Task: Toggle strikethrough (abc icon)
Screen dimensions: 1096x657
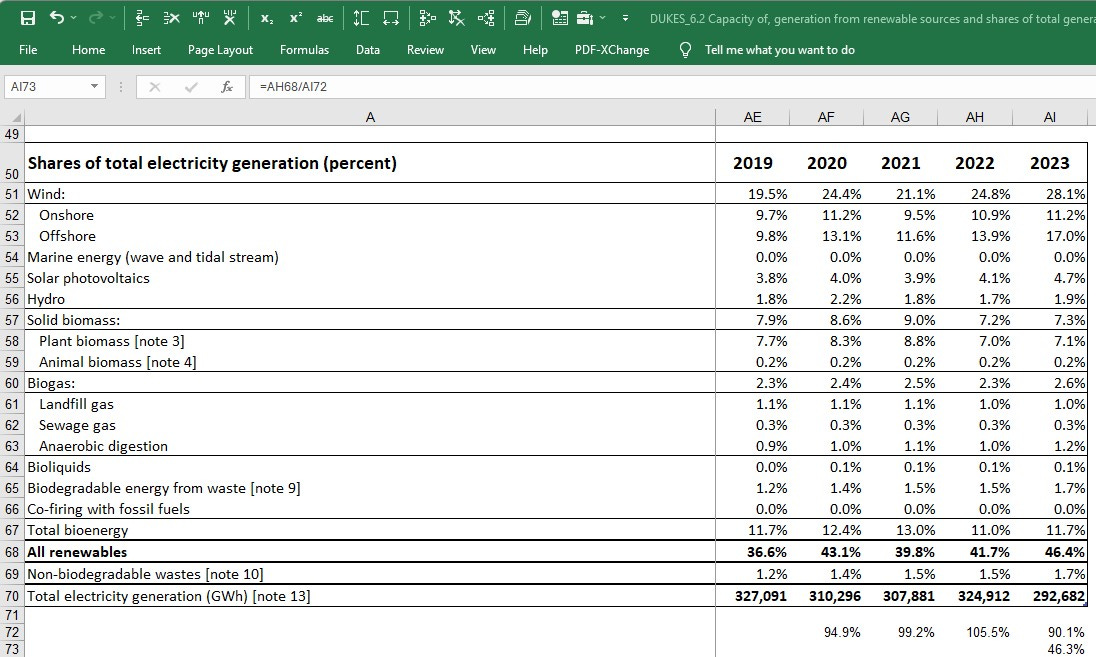Action: 325,18
